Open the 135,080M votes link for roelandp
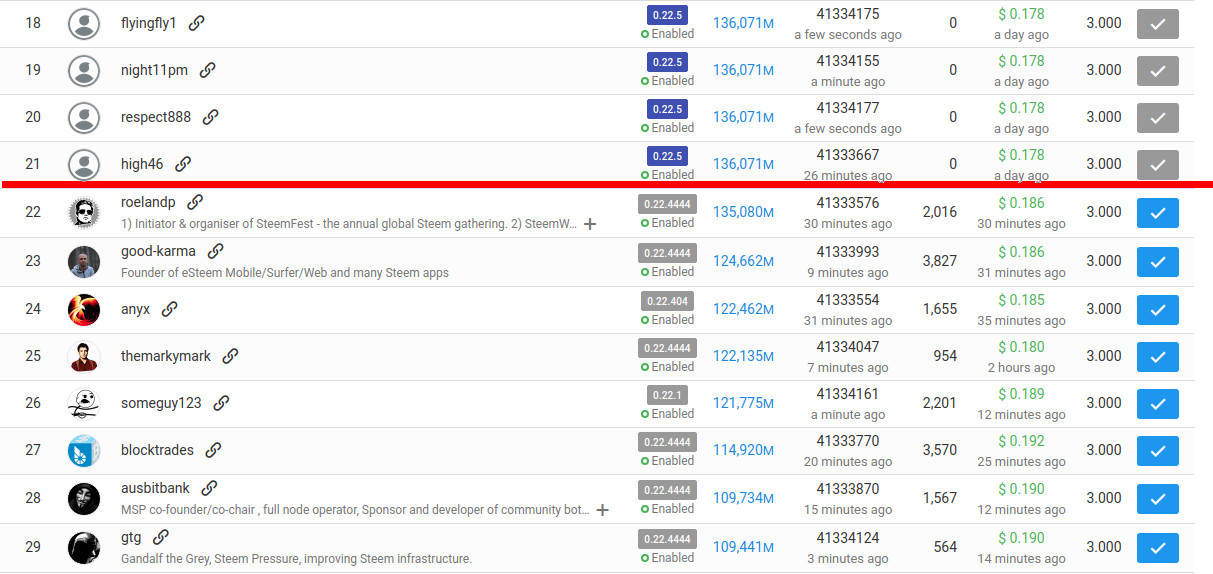The width and height of the screenshot is (1213, 574). click(743, 212)
